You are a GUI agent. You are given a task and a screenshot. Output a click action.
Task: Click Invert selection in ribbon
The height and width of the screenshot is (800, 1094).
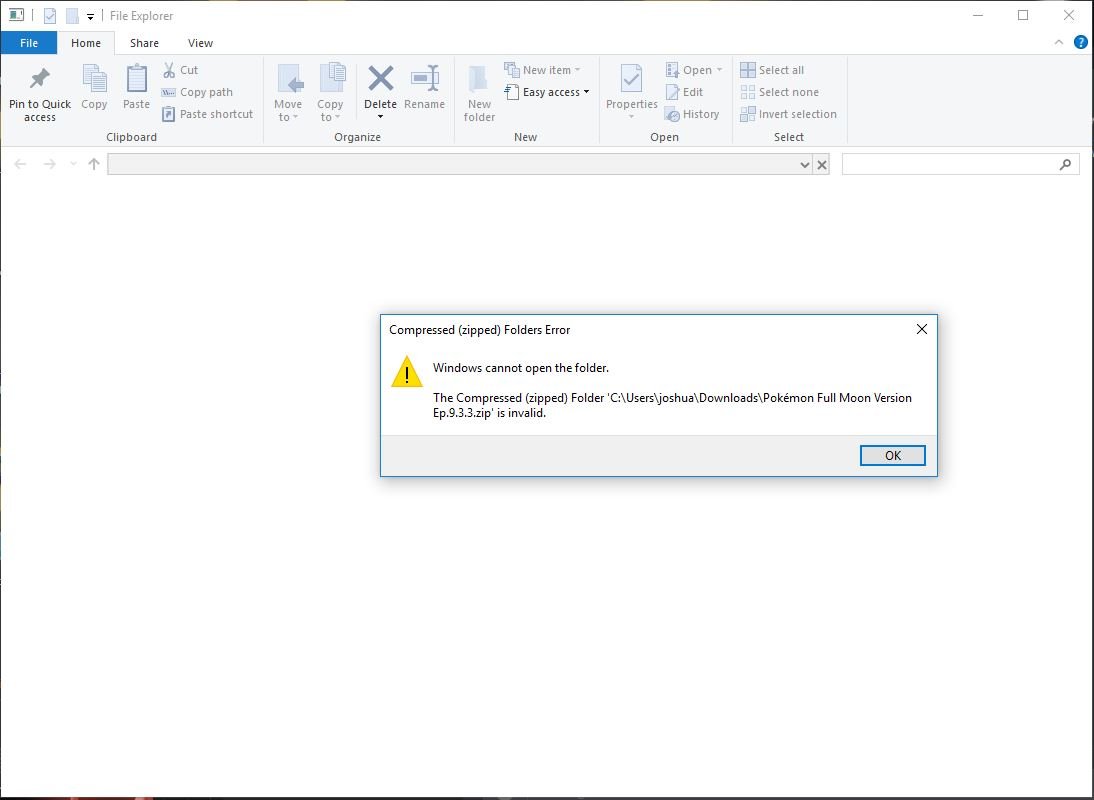coord(788,114)
